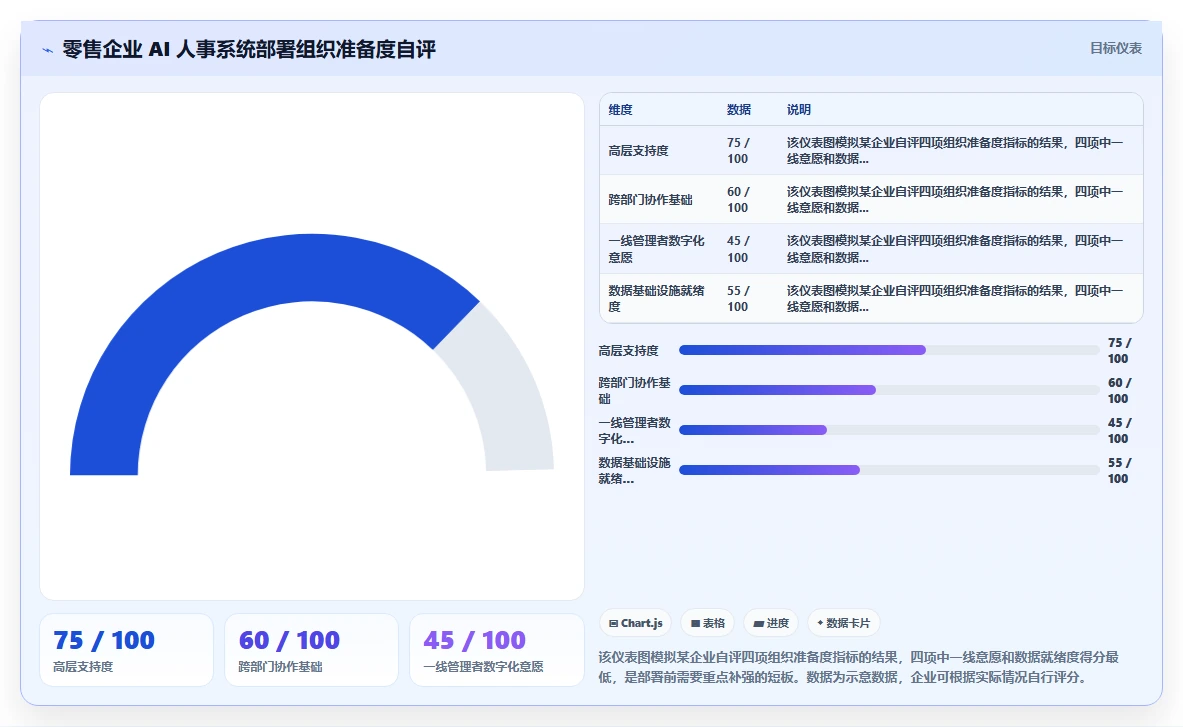The width and height of the screenshot is (1183, 727).
Task: Open the 75 / 100 高层支持度 data card
Action: tap(126, 650)
